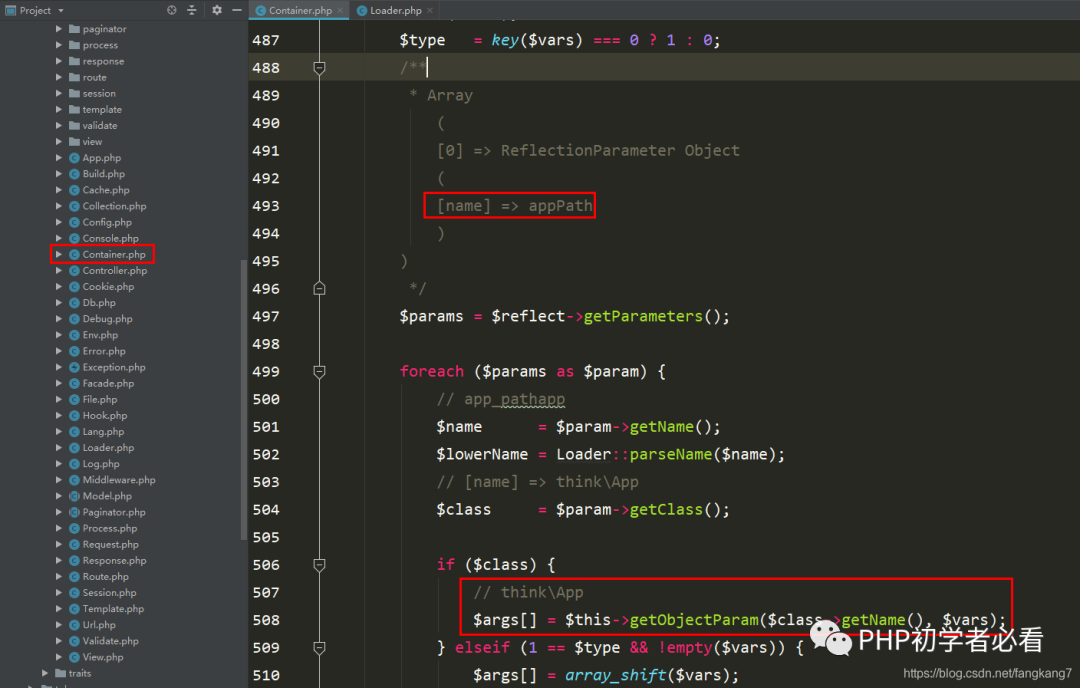
Task: Hide the Project tool window
Action: (x=237, y=10)
